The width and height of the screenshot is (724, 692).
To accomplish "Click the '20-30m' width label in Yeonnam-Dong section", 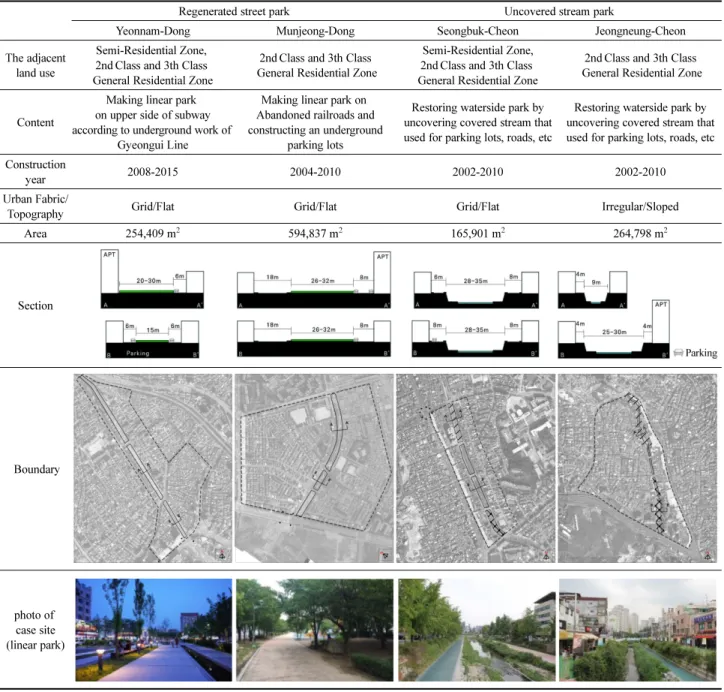I will tap(148, 280).
